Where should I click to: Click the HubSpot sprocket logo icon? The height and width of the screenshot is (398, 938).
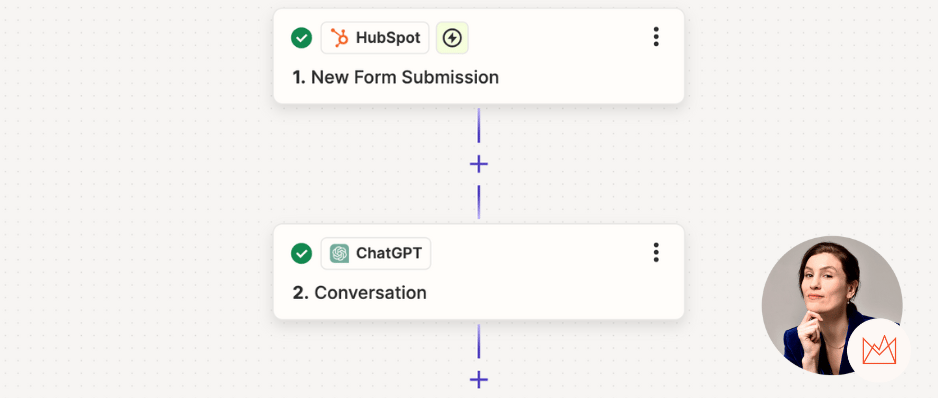(x=339, y=38)
